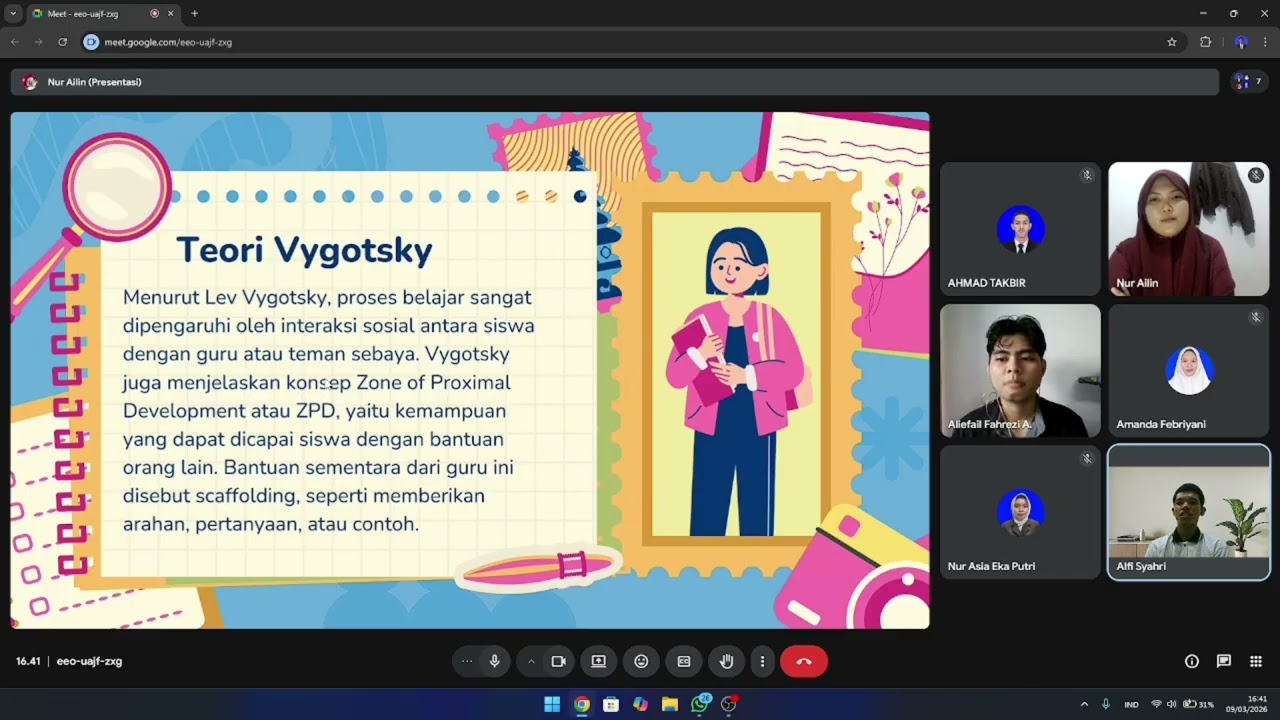The image size is (1280, 720).
Task: View site information icon in address bar
Action: coord(91,42)
